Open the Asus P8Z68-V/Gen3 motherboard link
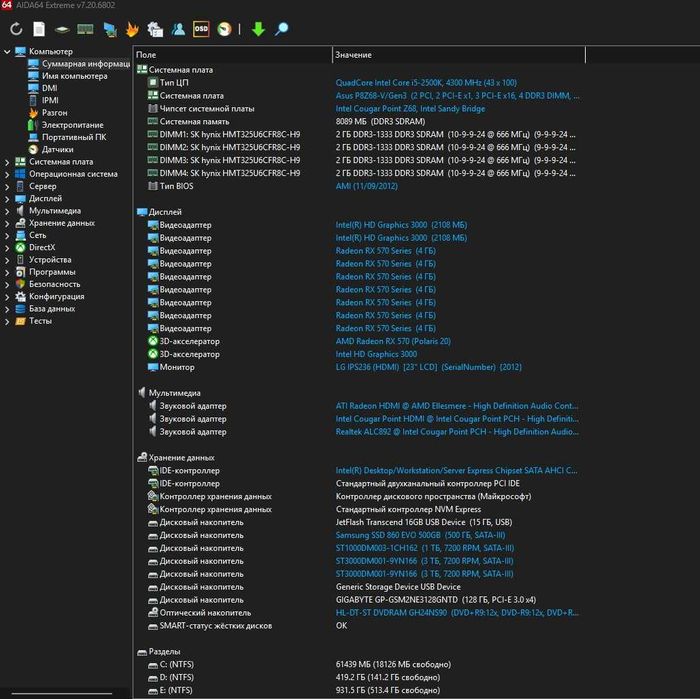 [x=457, y=96]
